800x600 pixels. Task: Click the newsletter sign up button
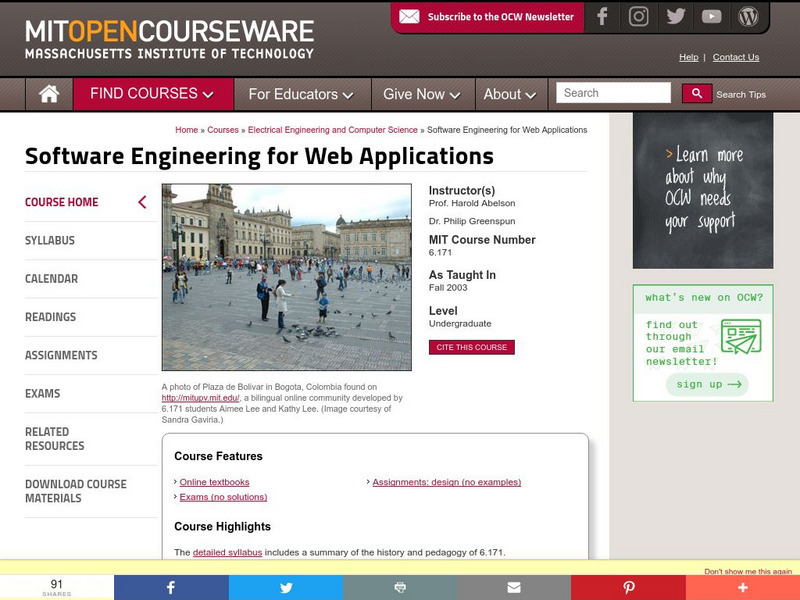coord(707,384)
